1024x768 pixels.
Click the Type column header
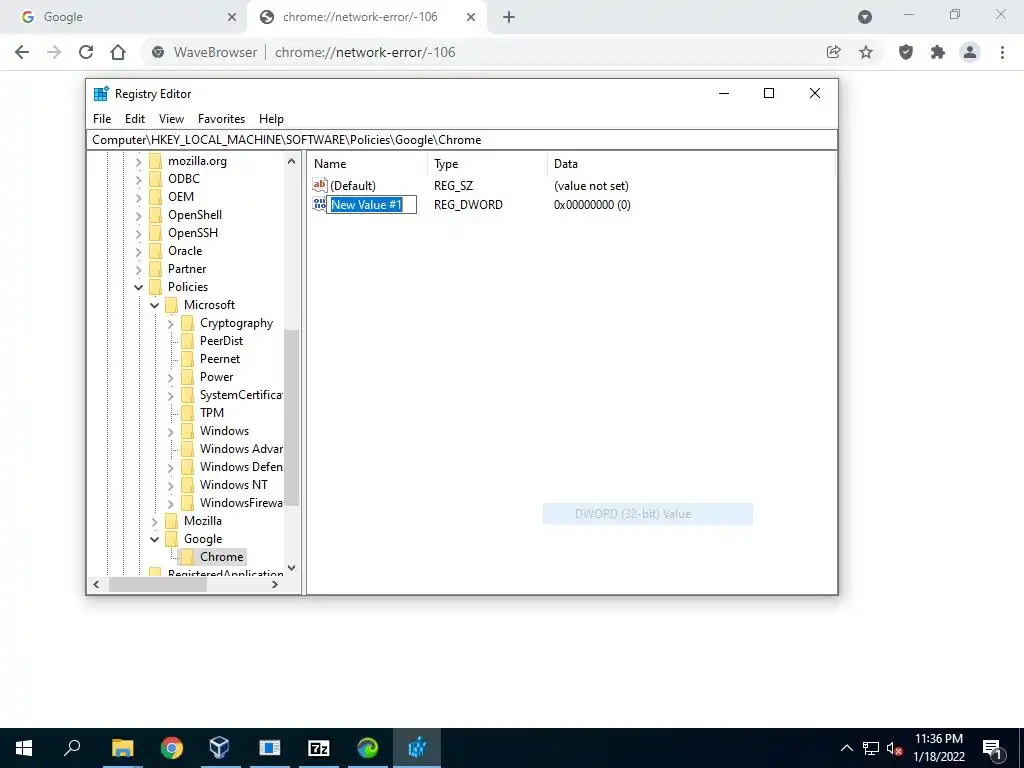[487, 164]
